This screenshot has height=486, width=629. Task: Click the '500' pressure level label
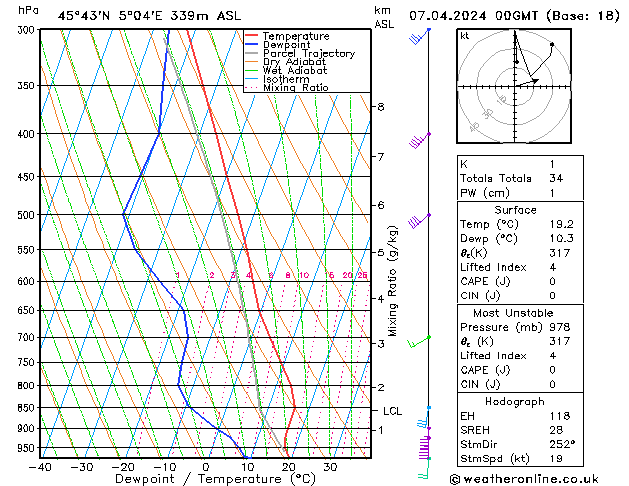[x=28, y=215]
